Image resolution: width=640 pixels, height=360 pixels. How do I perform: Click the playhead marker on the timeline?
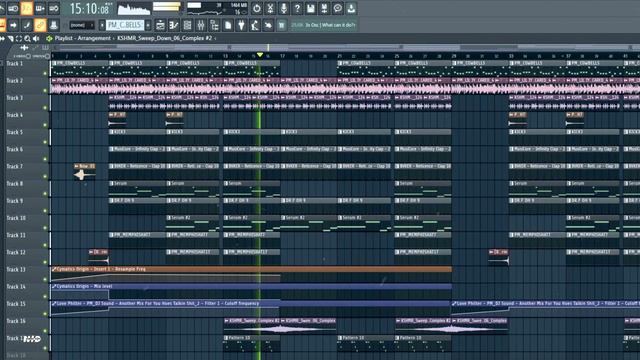[x=260, y=55]
